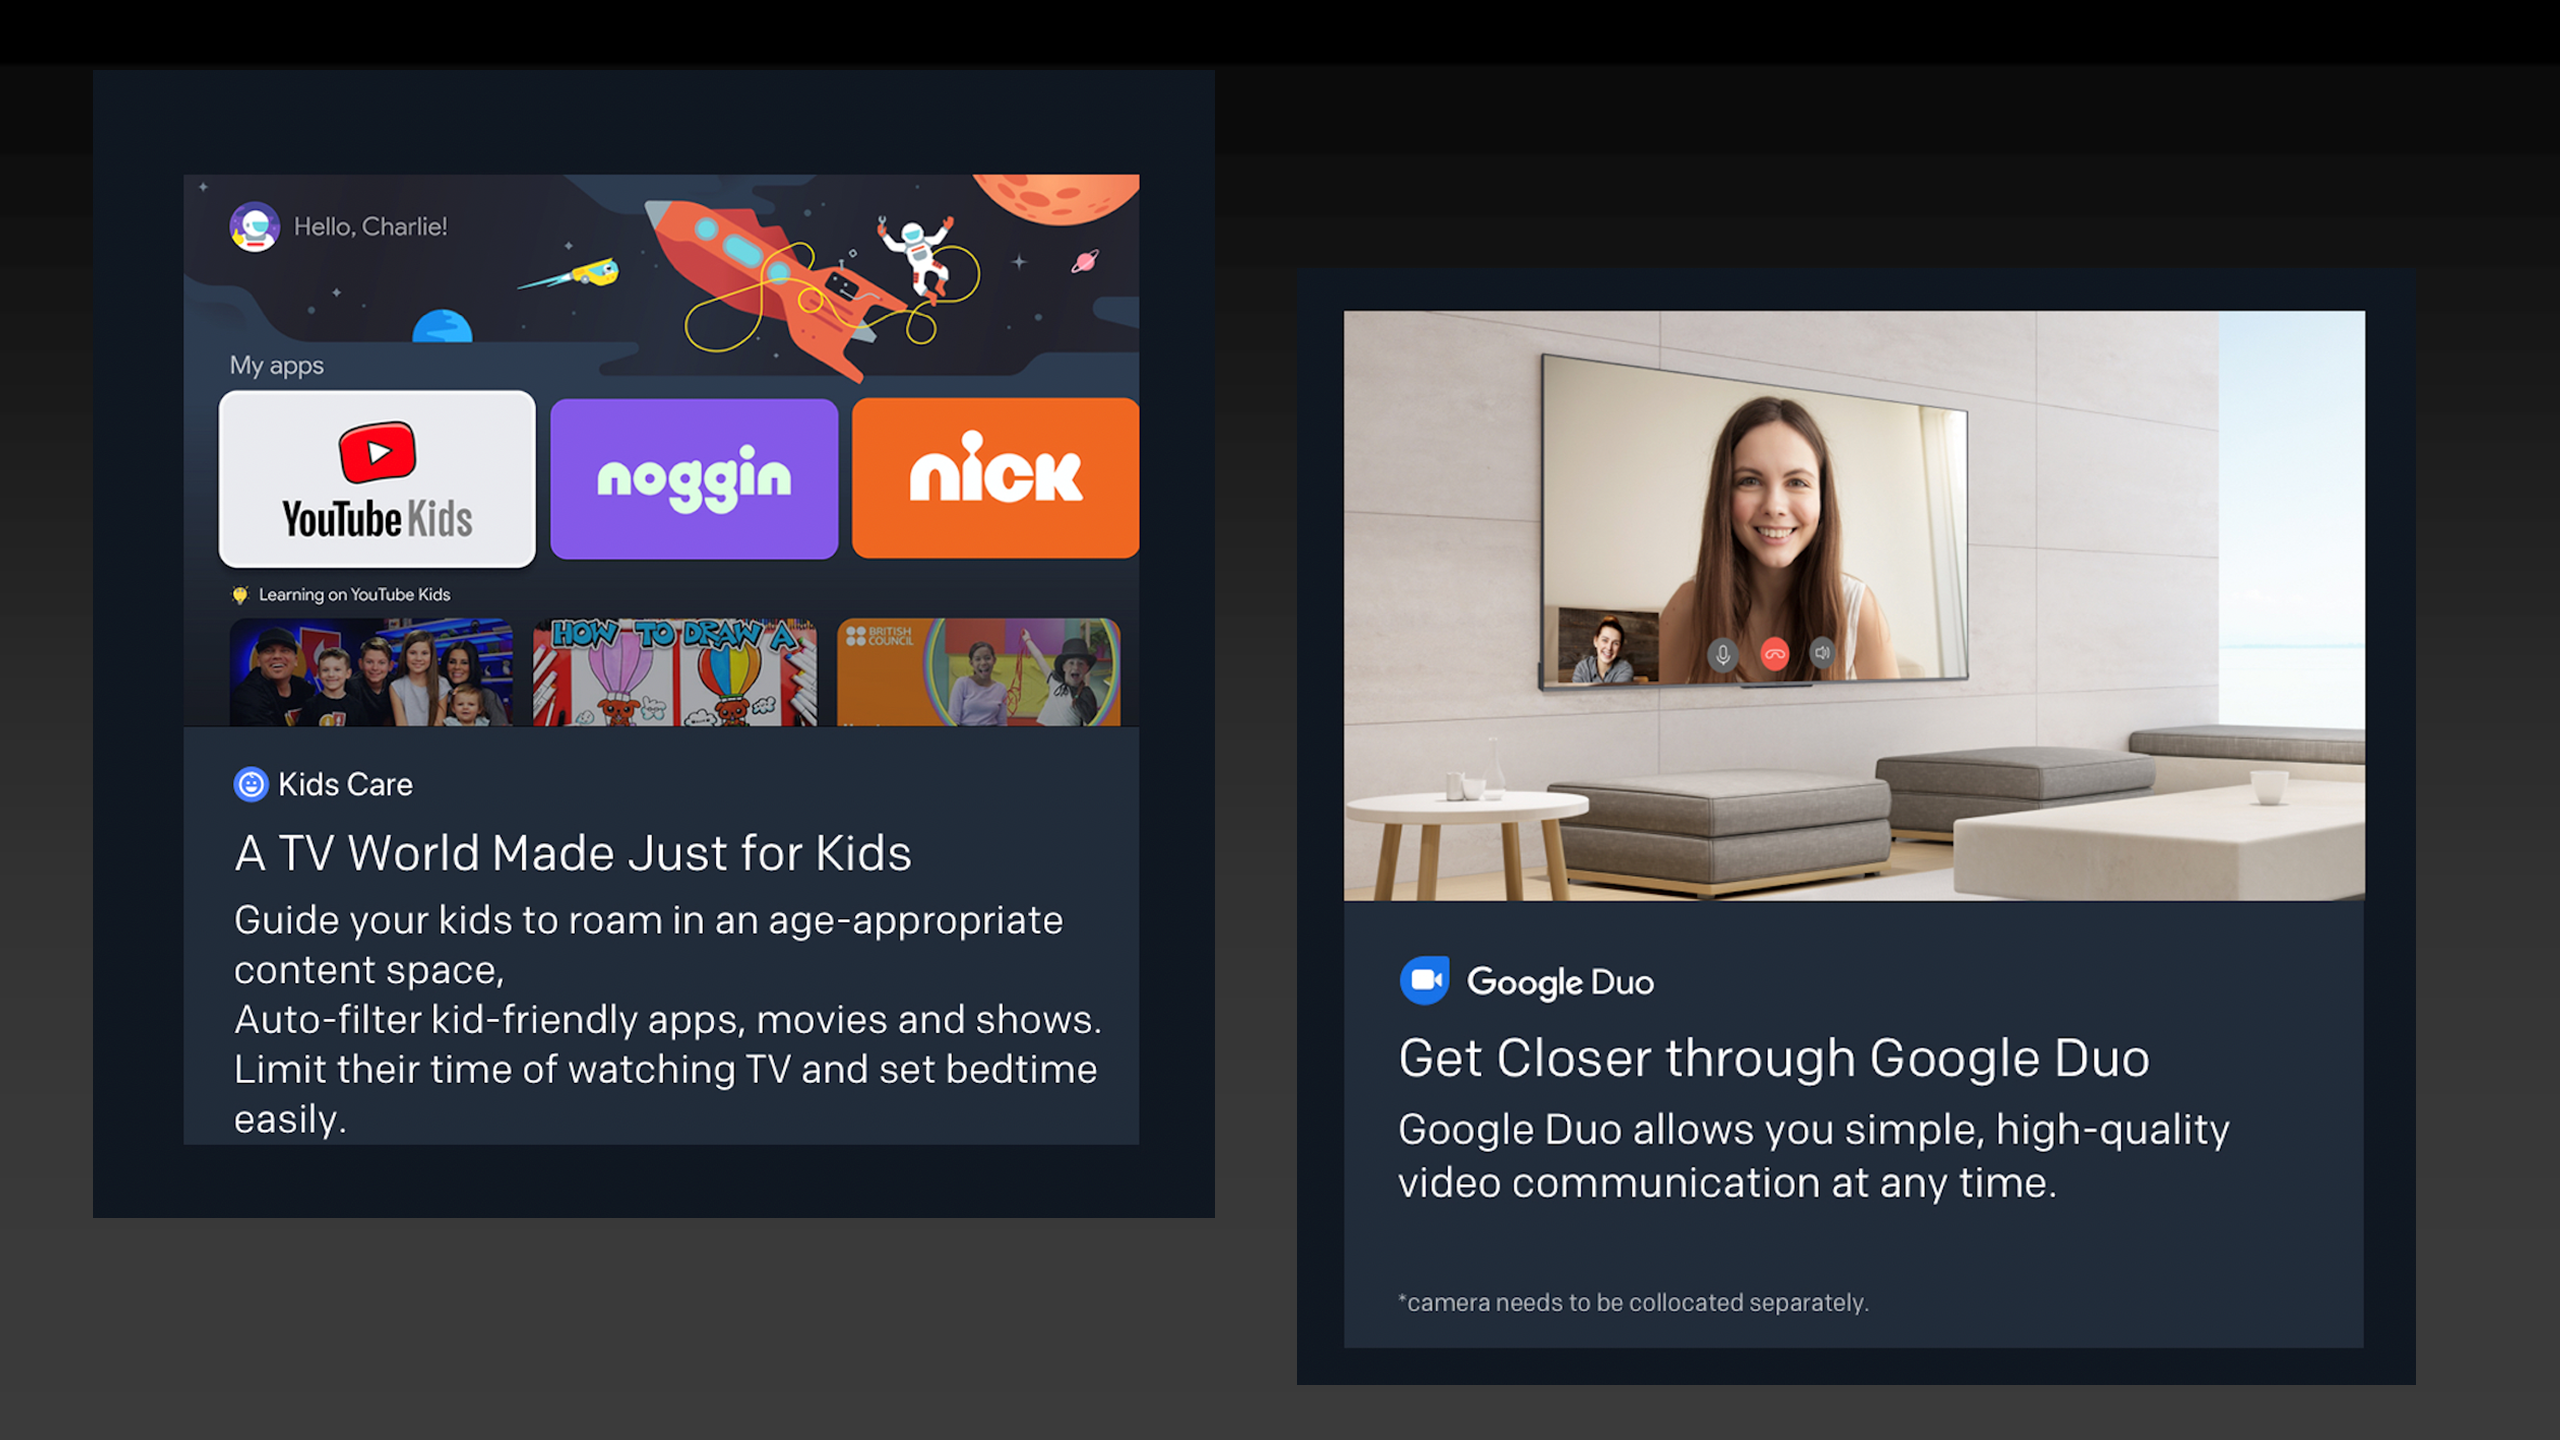Click the camera needs to be collocated footnote
This screenshot has height=1440, width=2560.
point(1633,1303)
